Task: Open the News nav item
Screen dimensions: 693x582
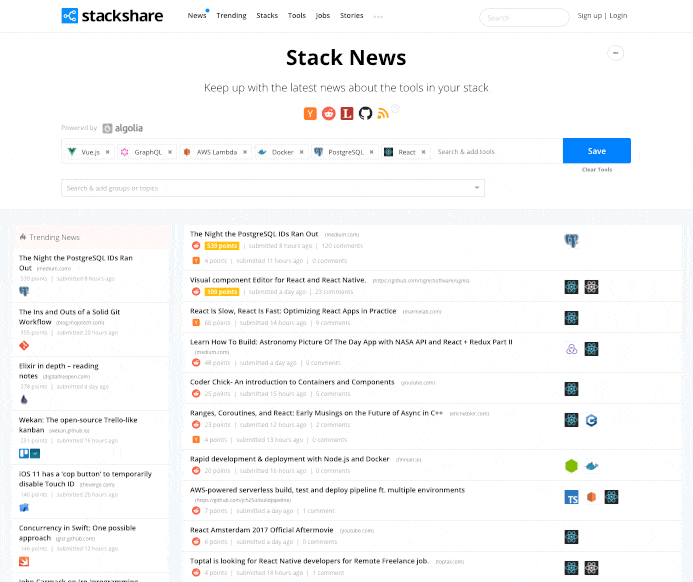Action: pyautogui.click(x=197, y=15)
